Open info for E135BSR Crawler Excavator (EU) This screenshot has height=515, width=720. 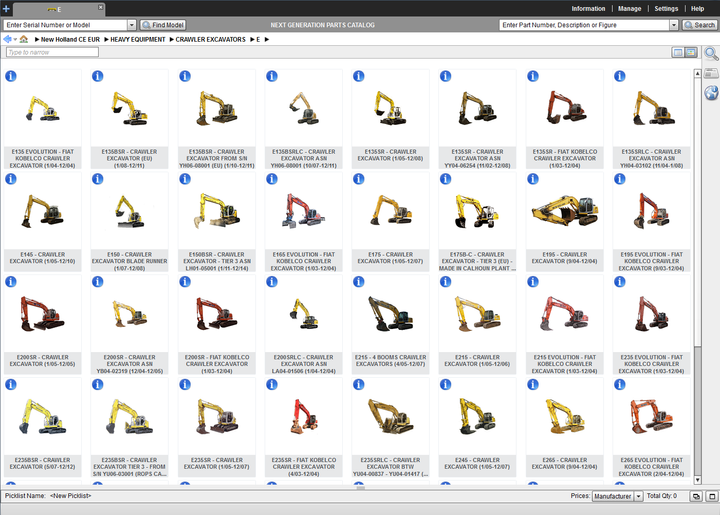pyautogui.click(x=97, y=76)
